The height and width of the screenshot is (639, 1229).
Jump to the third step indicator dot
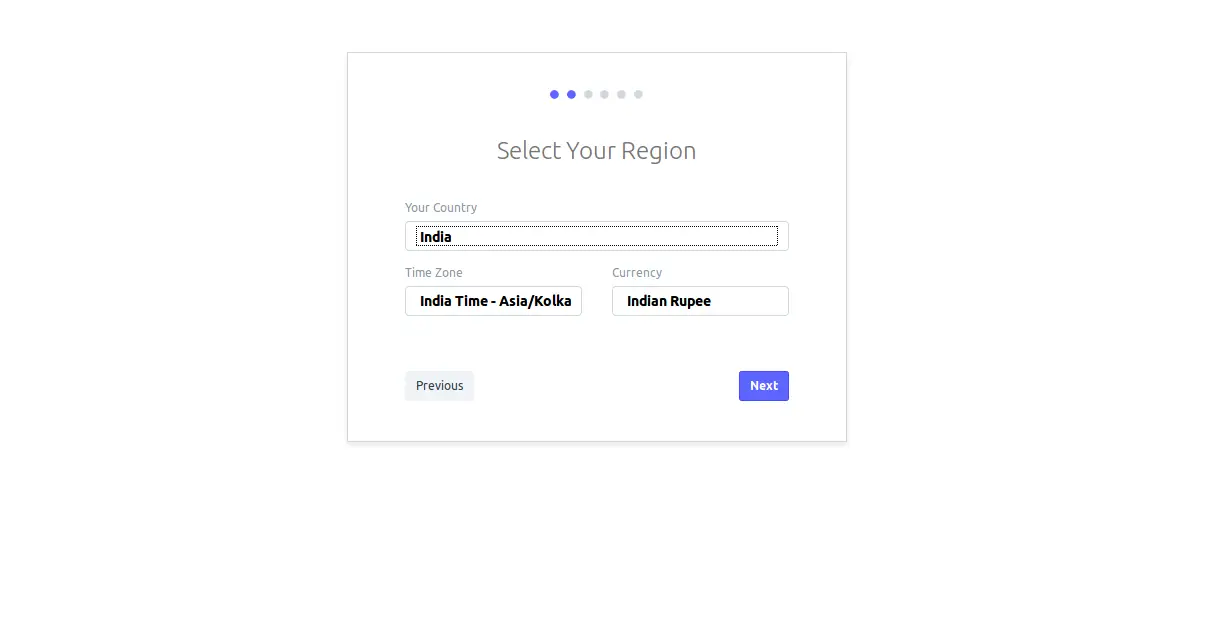pyautogui.click(x=588, y=94)
